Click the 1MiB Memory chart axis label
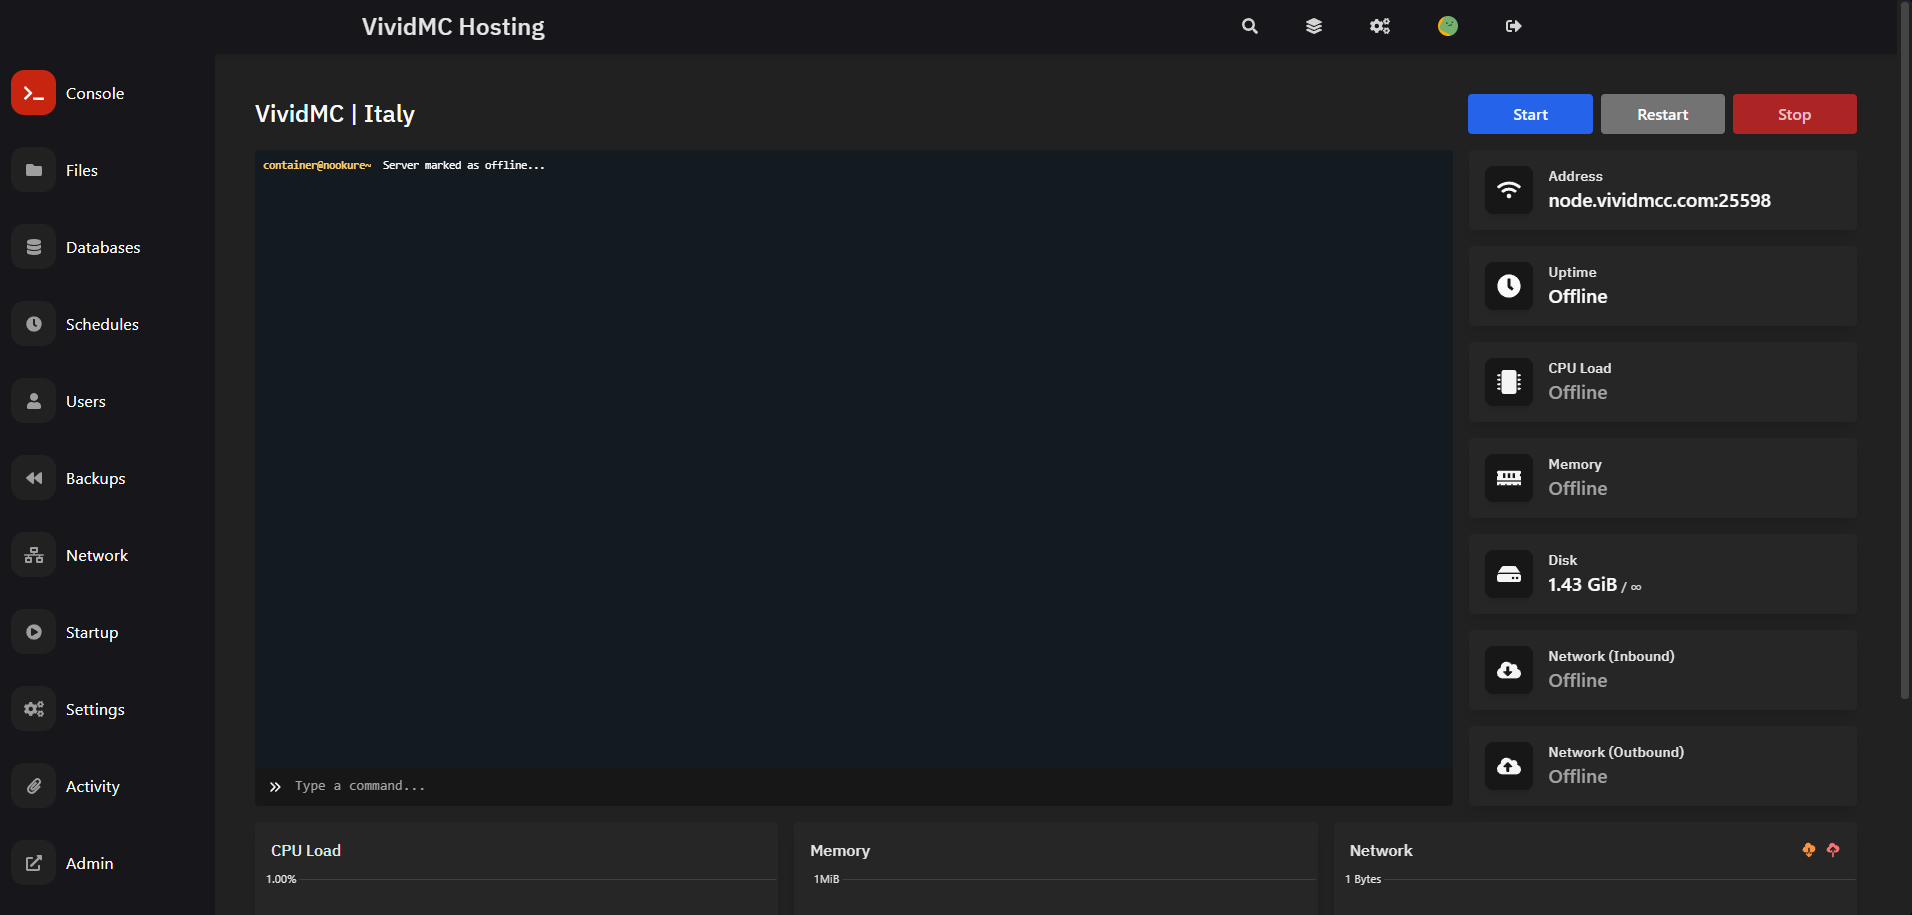The width and height of the screenshot is (1912, 915). (826, 879)
